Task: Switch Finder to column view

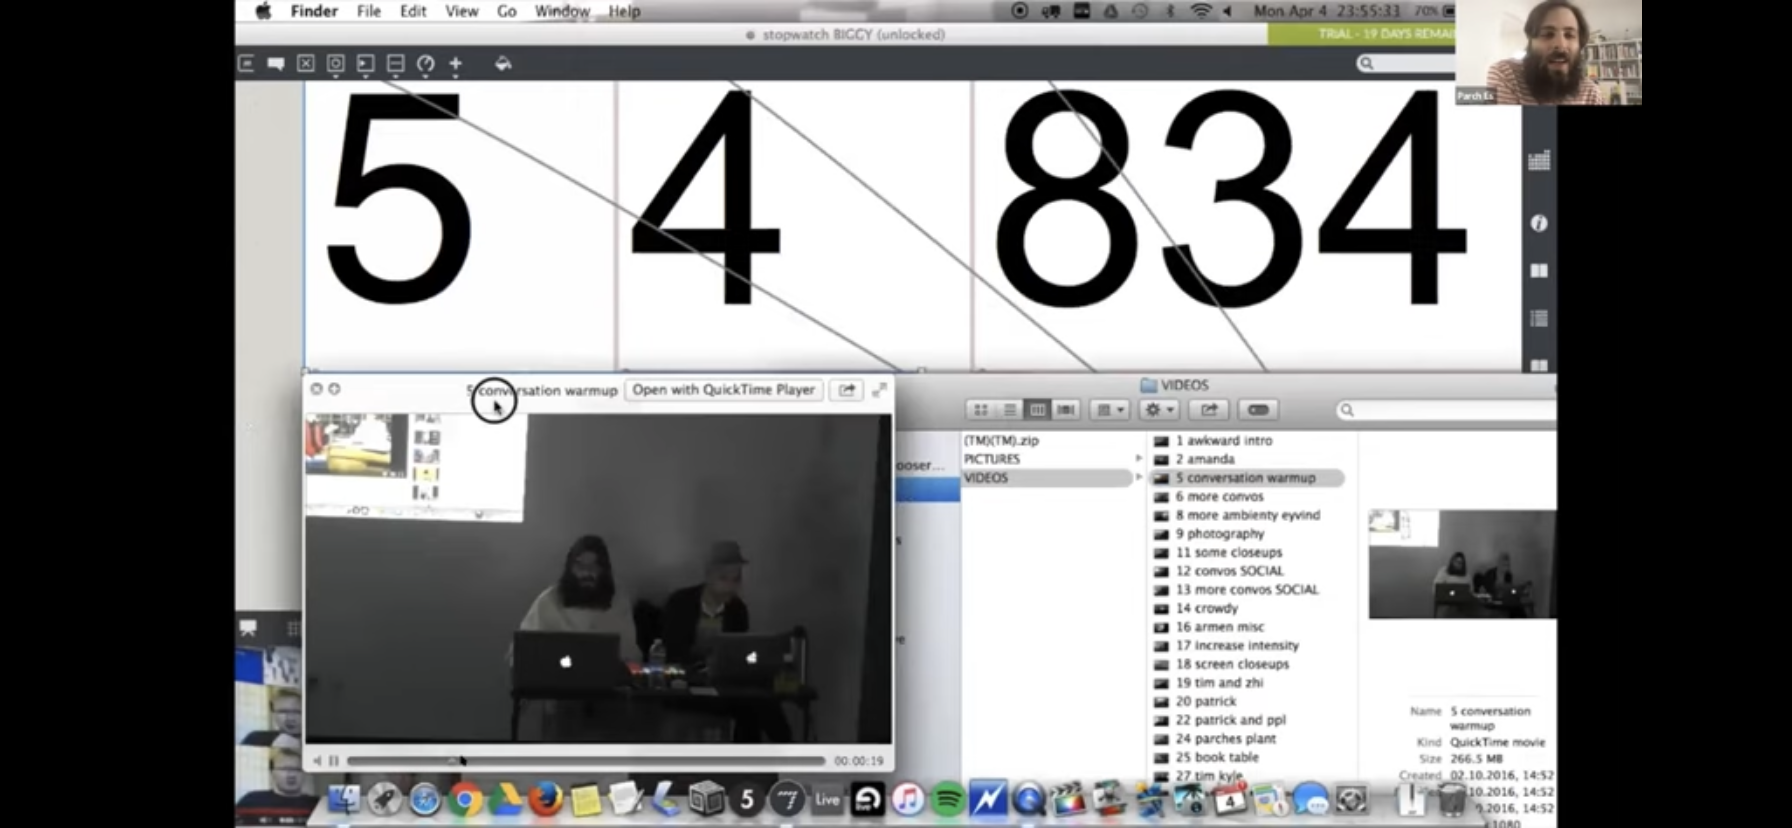Action: pos(1038,410)
